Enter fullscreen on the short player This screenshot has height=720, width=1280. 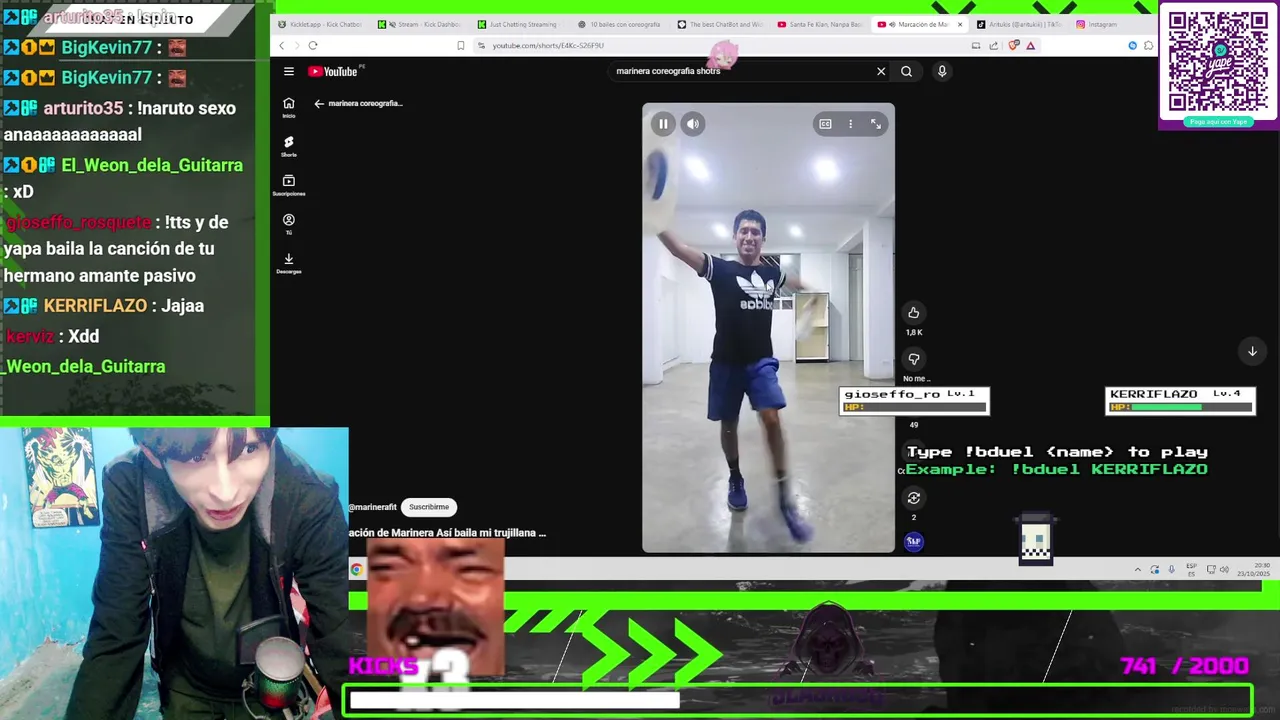click(x=876, y=124)
